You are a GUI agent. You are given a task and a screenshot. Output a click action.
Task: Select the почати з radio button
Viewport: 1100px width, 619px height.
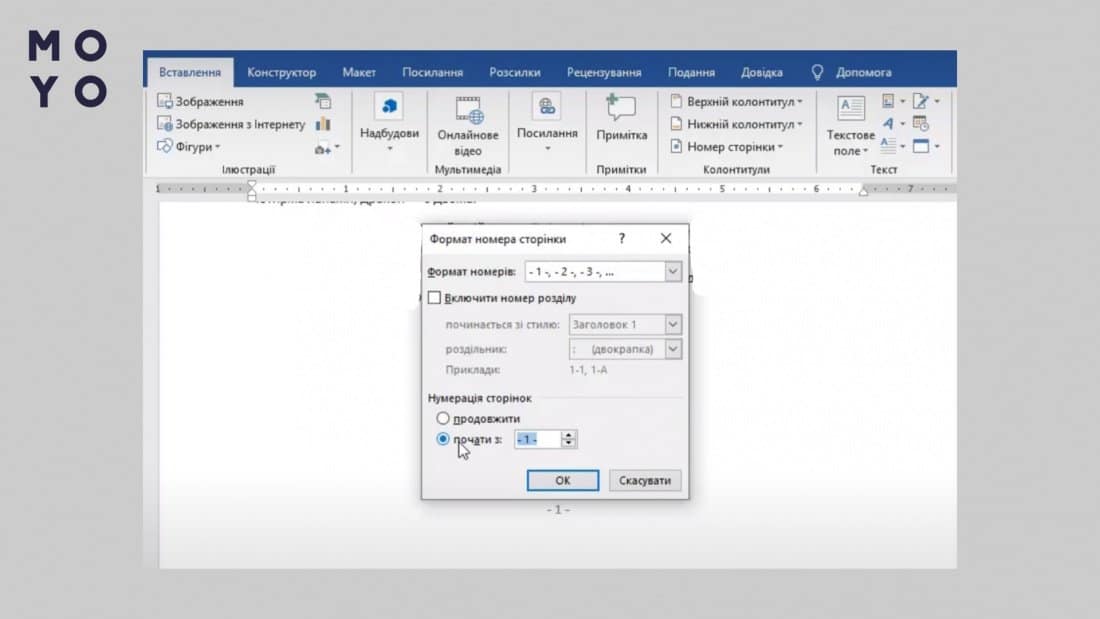[443, 439]
